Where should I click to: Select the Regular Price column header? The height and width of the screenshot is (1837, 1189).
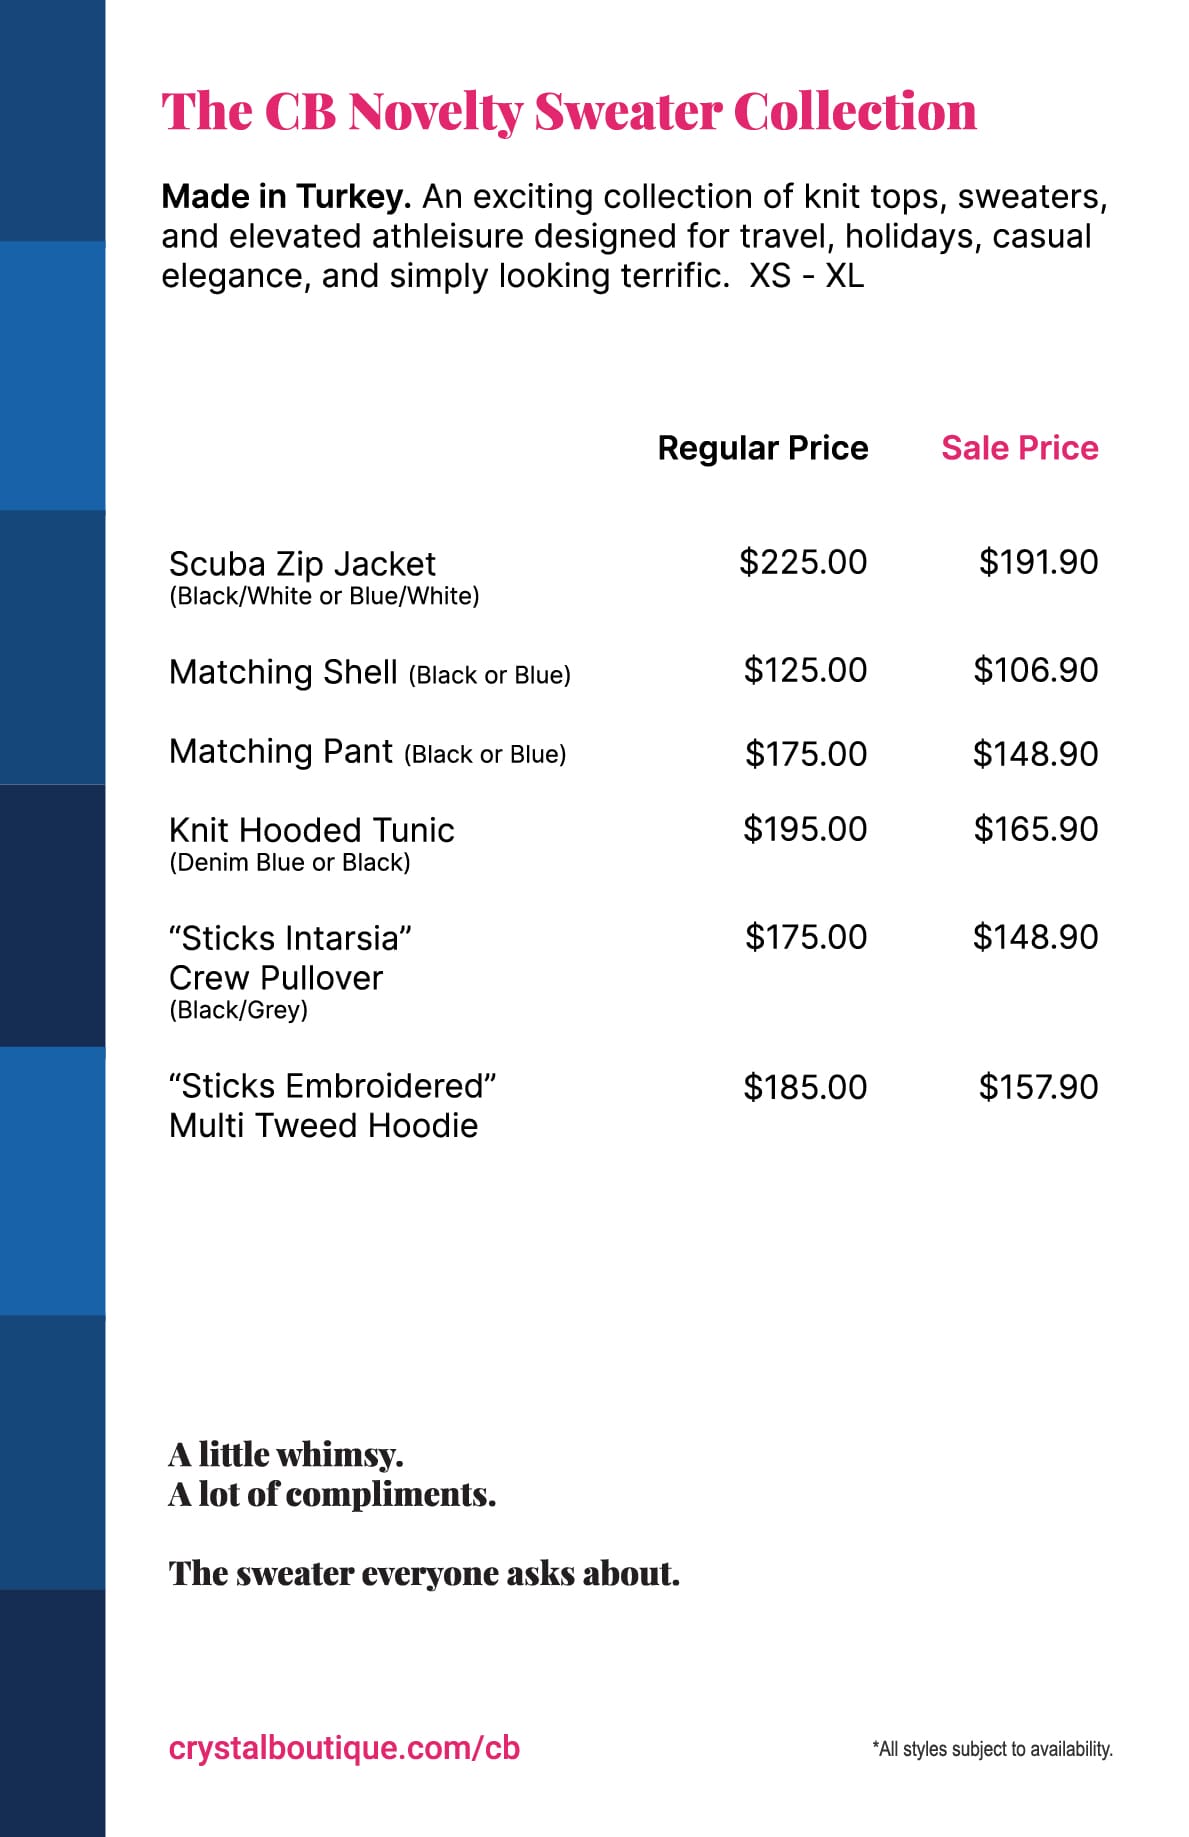(x=763, y=448)
